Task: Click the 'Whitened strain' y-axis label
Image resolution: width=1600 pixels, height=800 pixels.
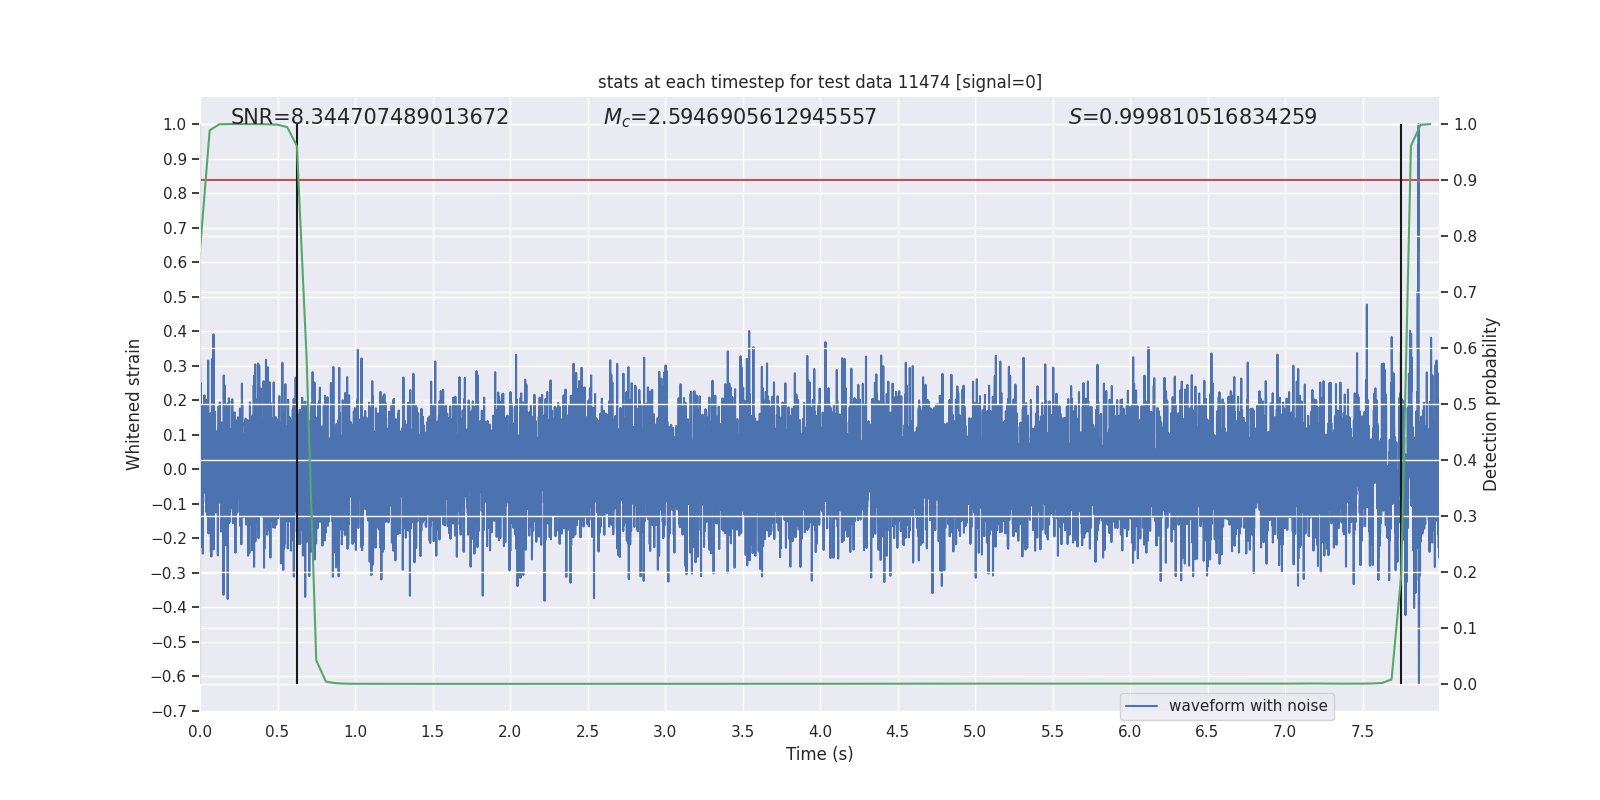Action: [x=134, y=404]
